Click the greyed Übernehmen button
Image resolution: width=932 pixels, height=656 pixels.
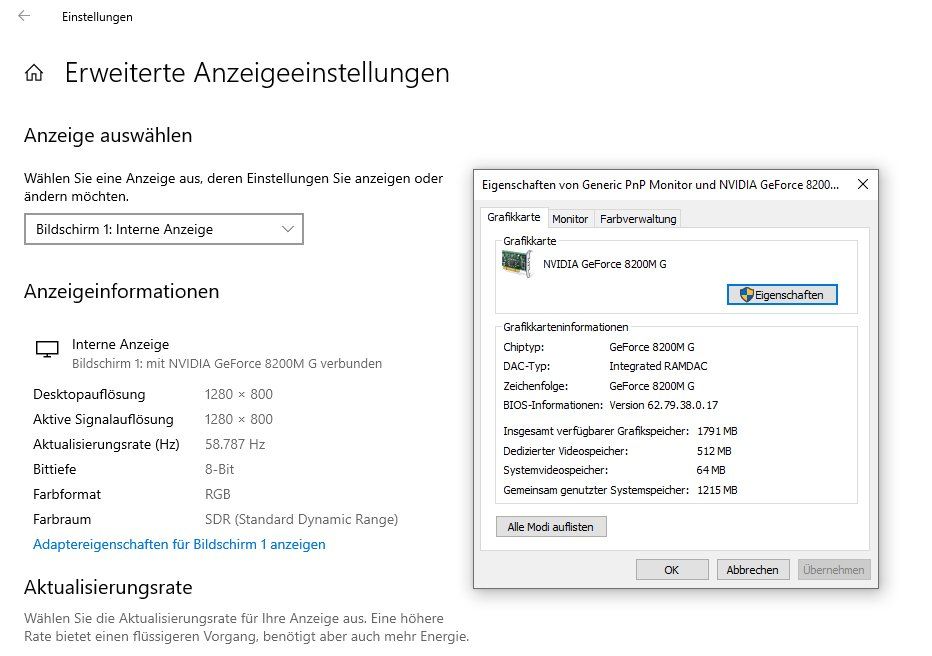tap(834, 570)
